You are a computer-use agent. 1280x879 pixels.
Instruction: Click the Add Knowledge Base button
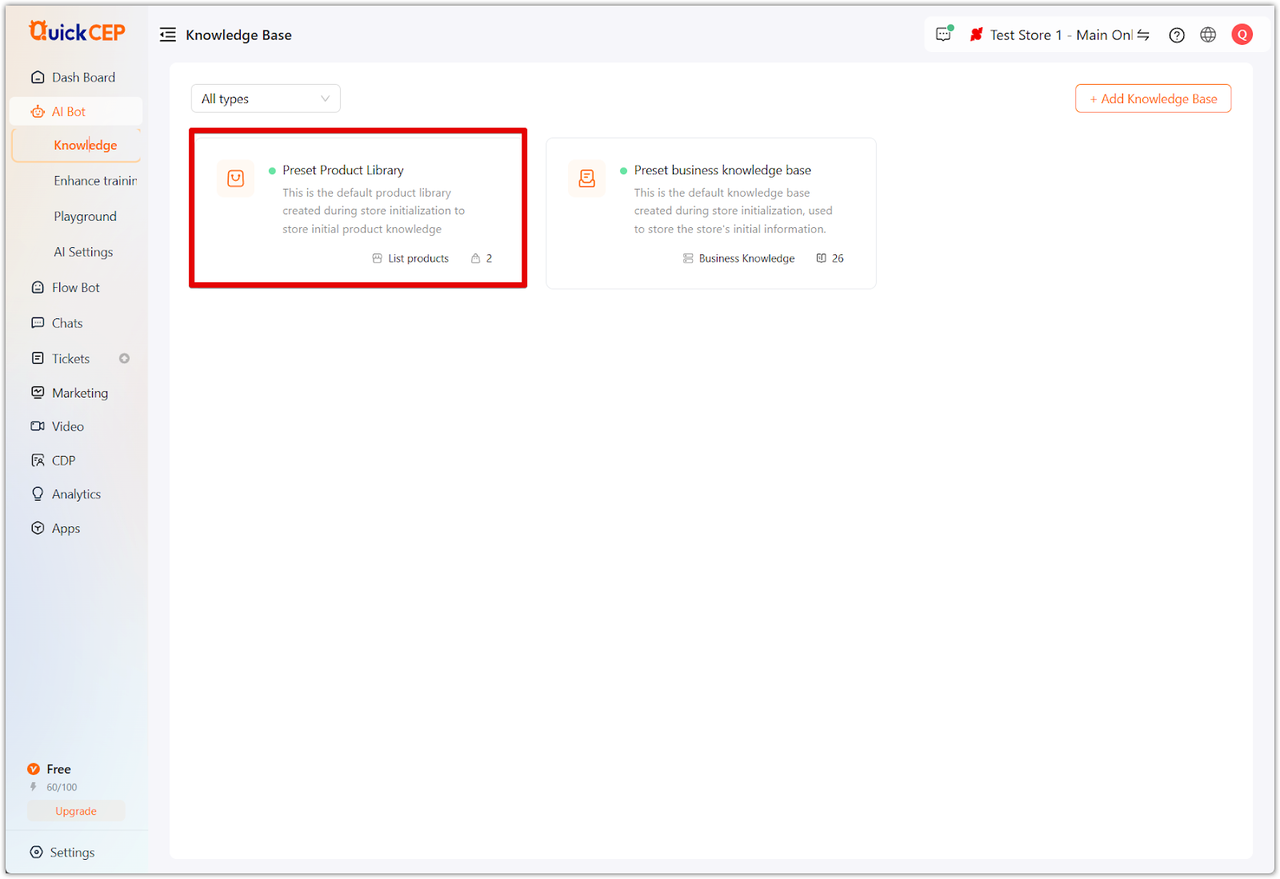pos(1153,99)
